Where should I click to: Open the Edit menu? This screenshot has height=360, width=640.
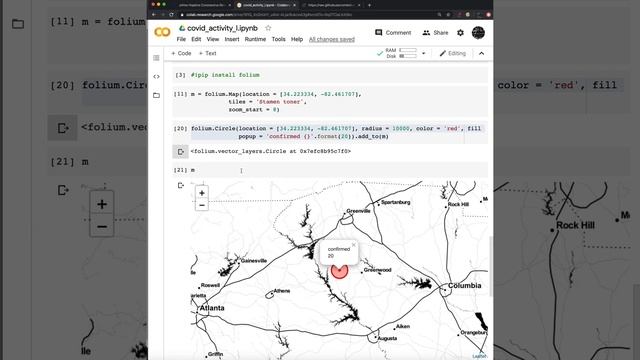point(196,40)
